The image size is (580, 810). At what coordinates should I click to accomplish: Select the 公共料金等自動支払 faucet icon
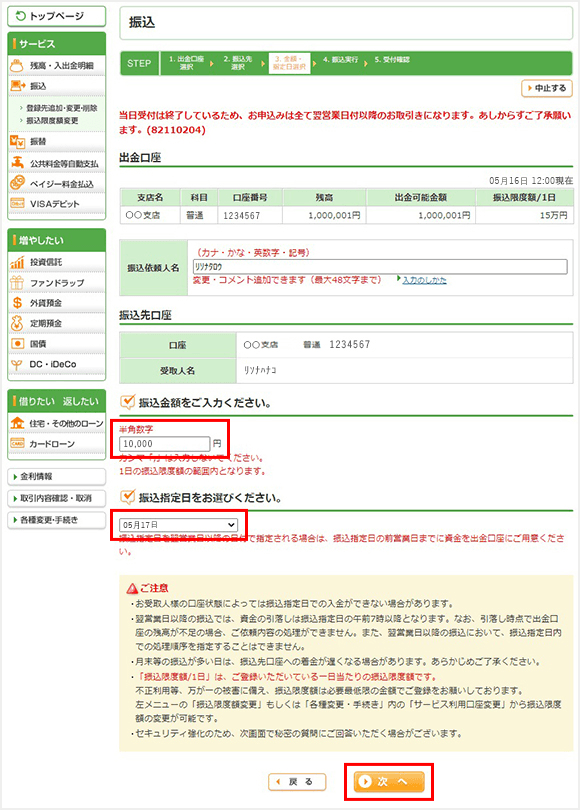tap(17, 163)
